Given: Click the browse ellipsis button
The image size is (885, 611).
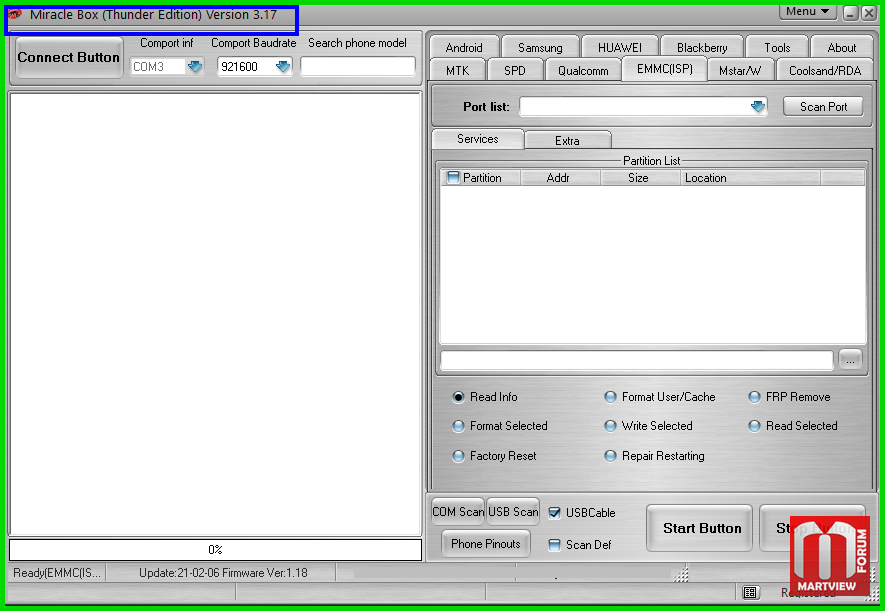Looking at the screenshot, I should [x=850, y=360].
